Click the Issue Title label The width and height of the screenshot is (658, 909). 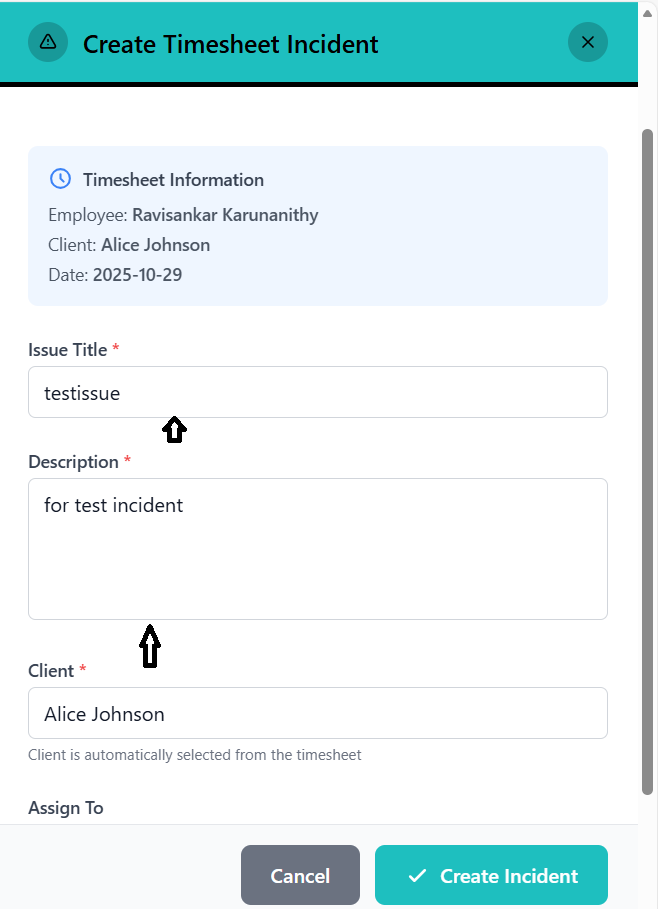[67, 350]
